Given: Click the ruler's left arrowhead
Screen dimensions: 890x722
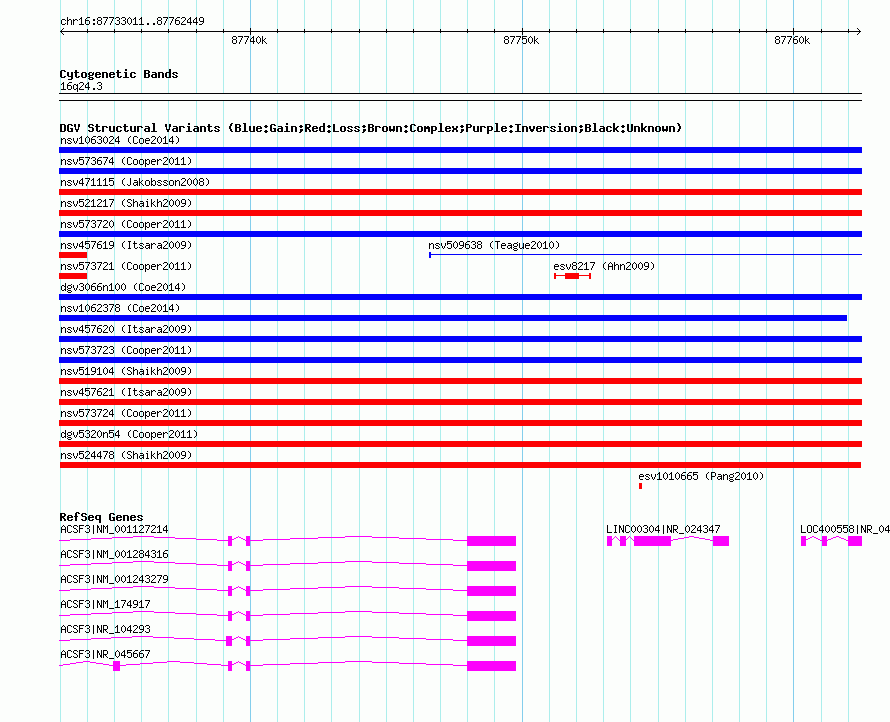Looking at the screenshot, I should point(62,31).
